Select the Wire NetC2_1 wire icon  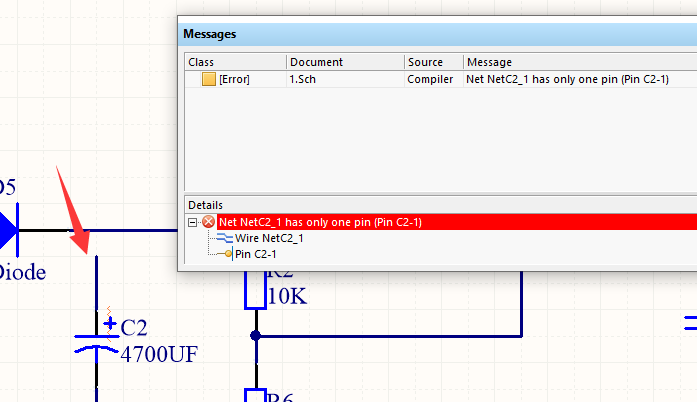pyautogui.click(x=225, y=238)
